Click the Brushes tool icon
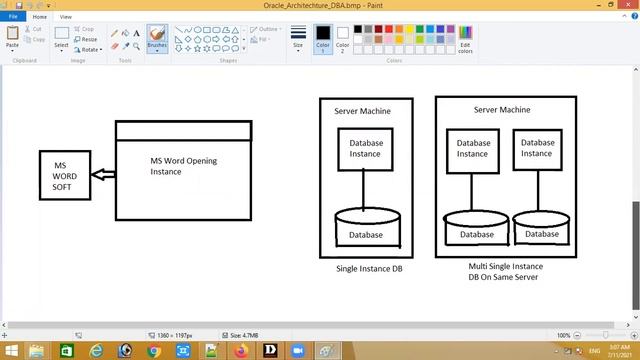Image resolution: width=640 pixels, height=360 pixels. click(157, 33)
